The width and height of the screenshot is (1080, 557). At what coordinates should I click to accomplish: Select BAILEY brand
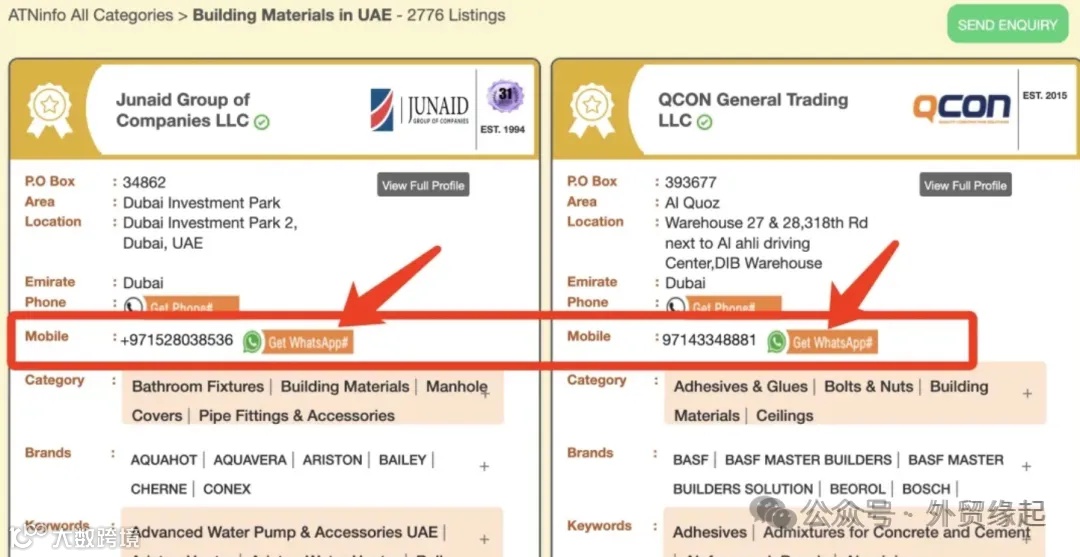point(402,460)
